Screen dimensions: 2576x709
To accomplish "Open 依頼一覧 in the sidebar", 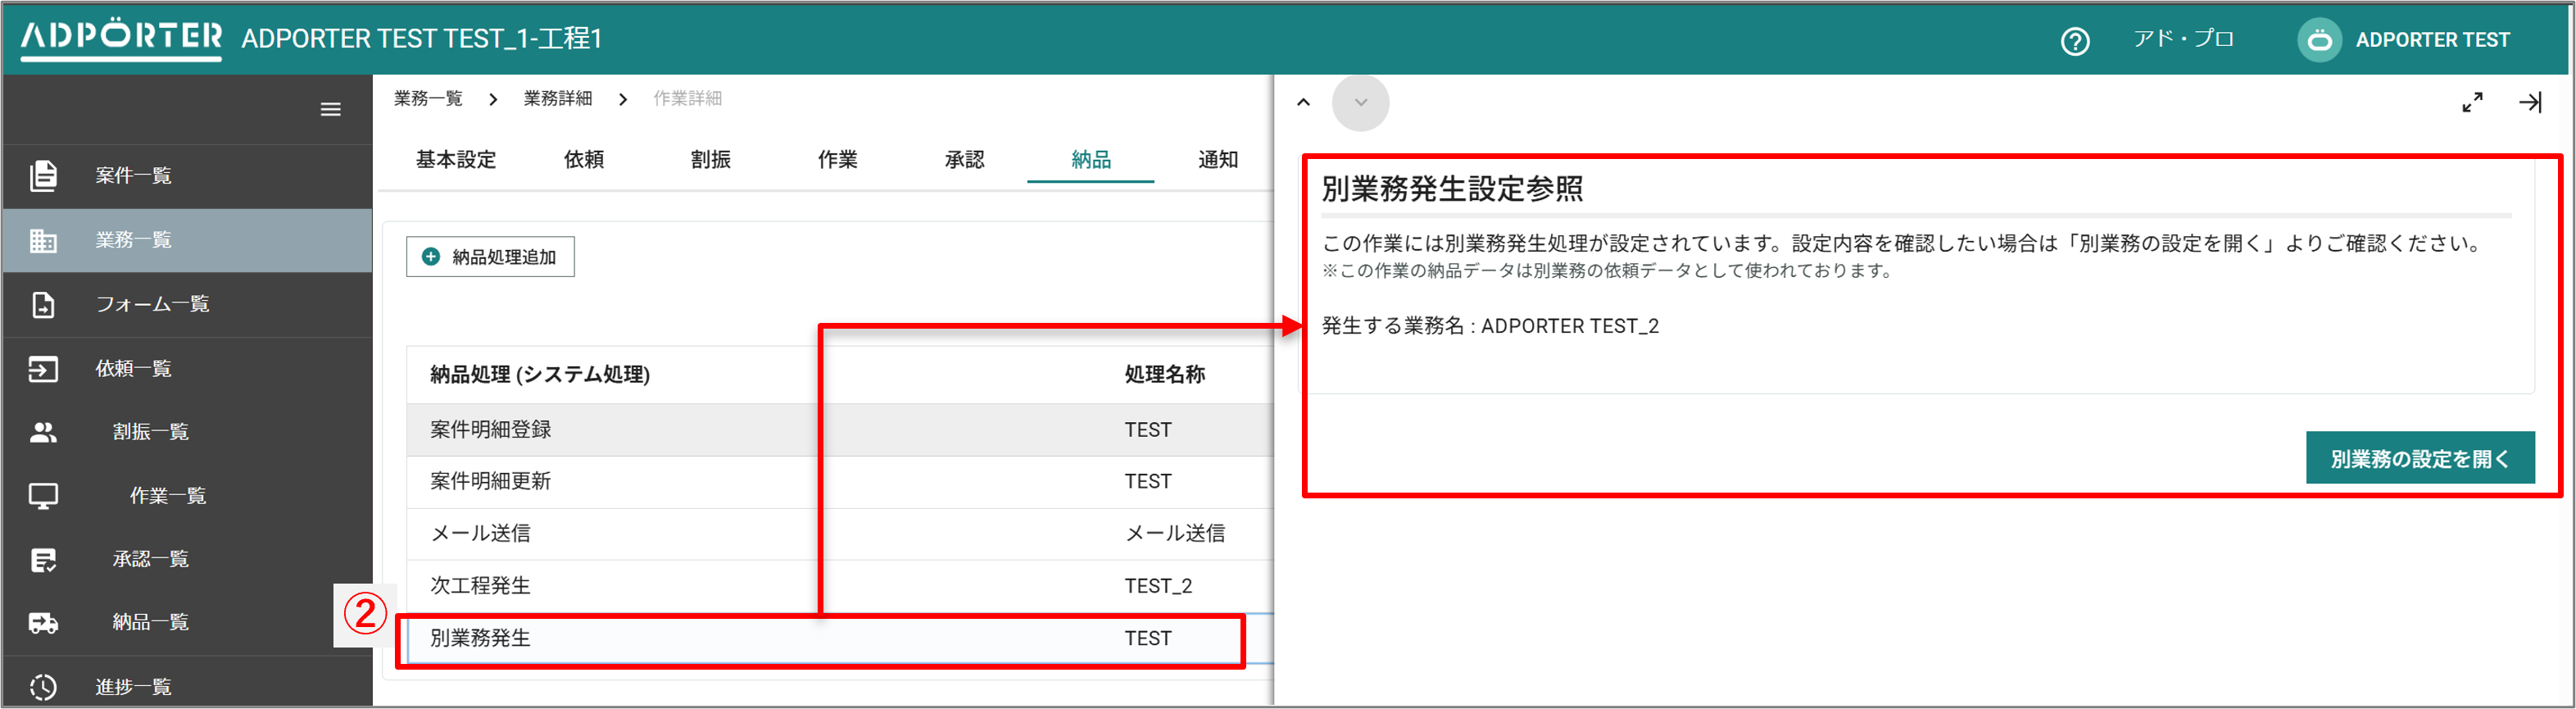I will 133,369.
